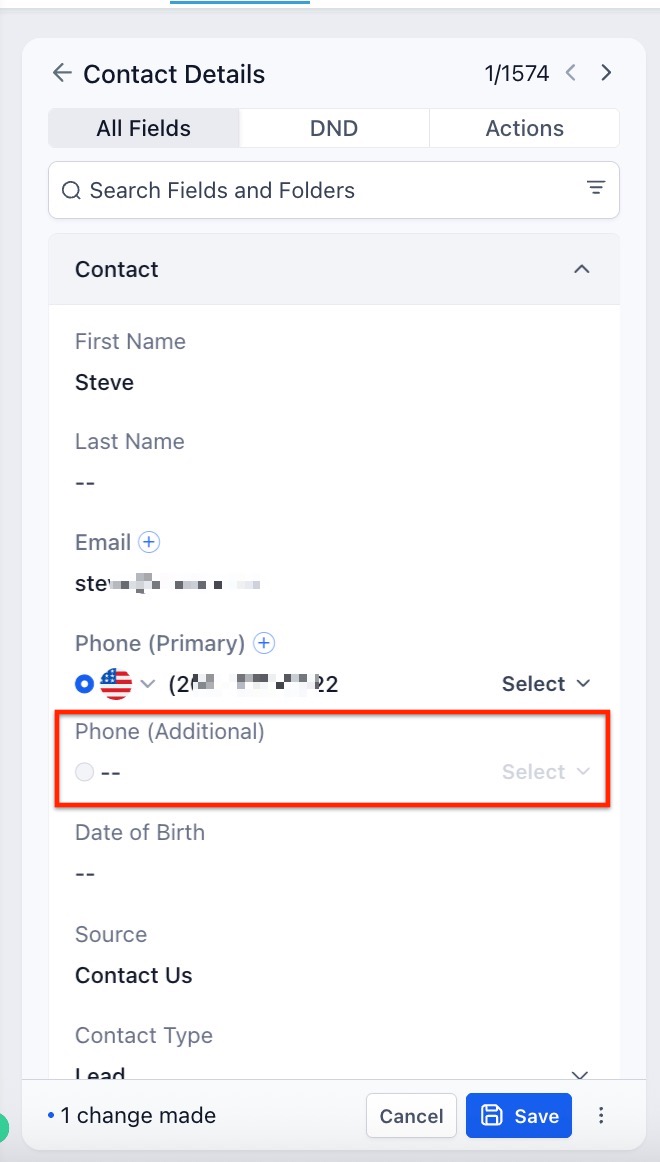Open the All Fields tab
The image size is (660, 1162).
[144, 128]
